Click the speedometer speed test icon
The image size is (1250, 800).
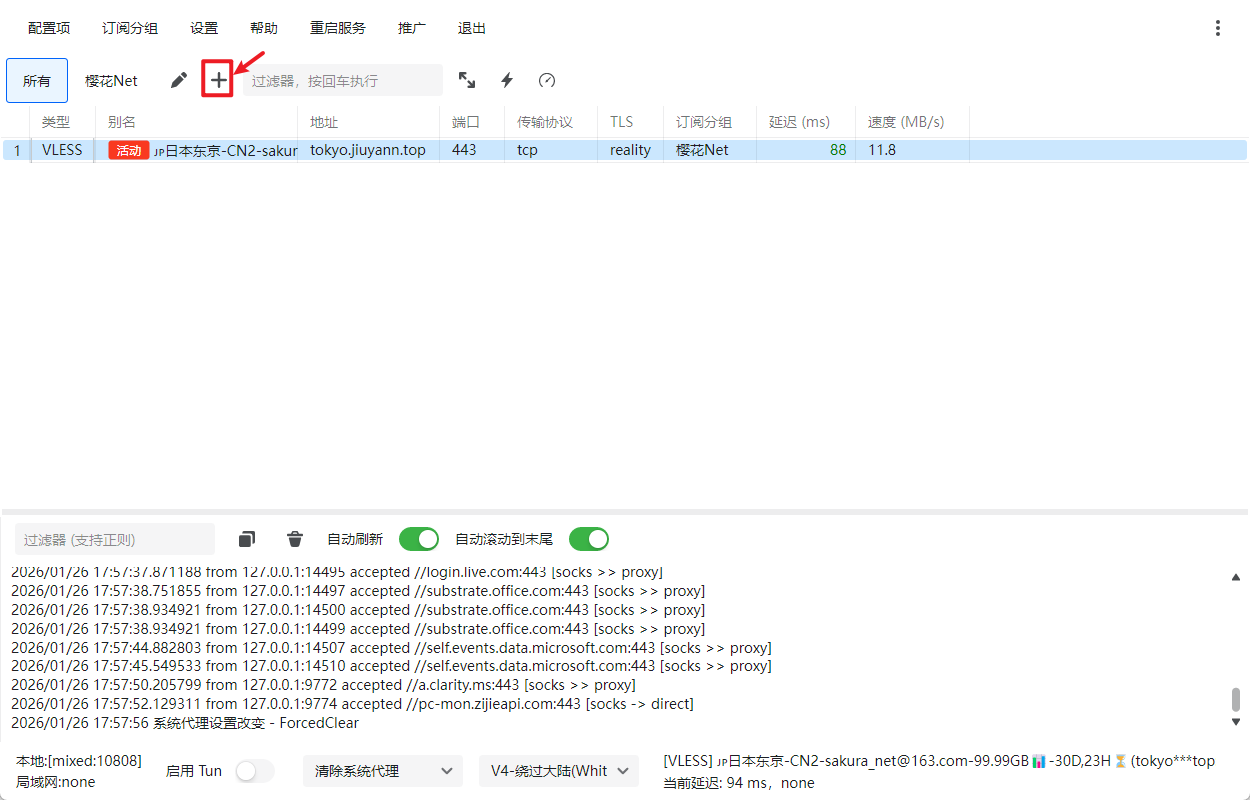click(x=546, y=80)
